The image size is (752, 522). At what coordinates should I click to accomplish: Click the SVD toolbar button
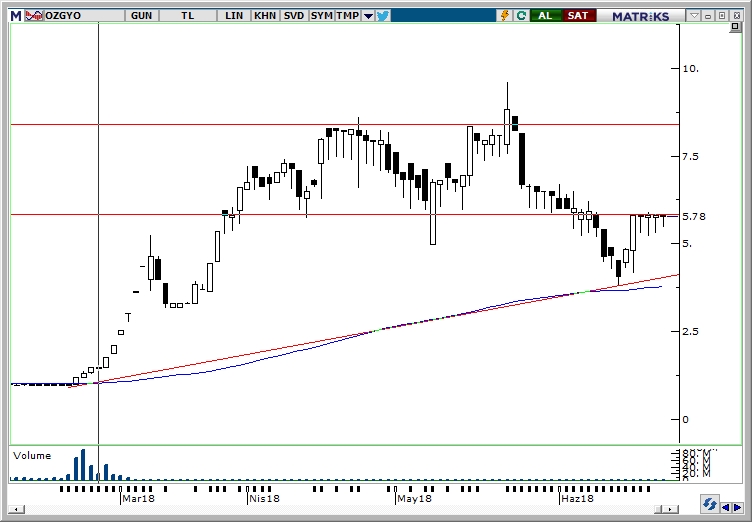294,16
